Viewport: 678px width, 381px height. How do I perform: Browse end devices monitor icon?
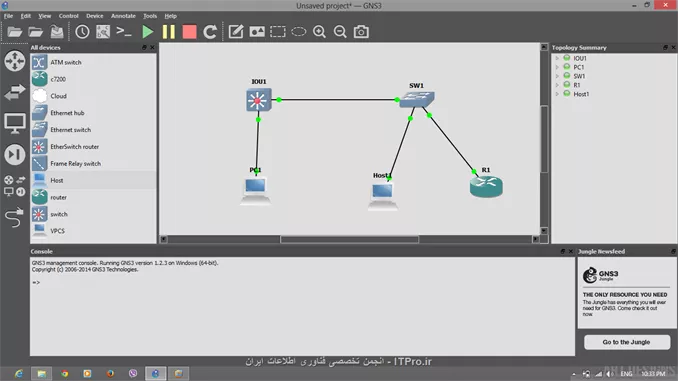15,124
